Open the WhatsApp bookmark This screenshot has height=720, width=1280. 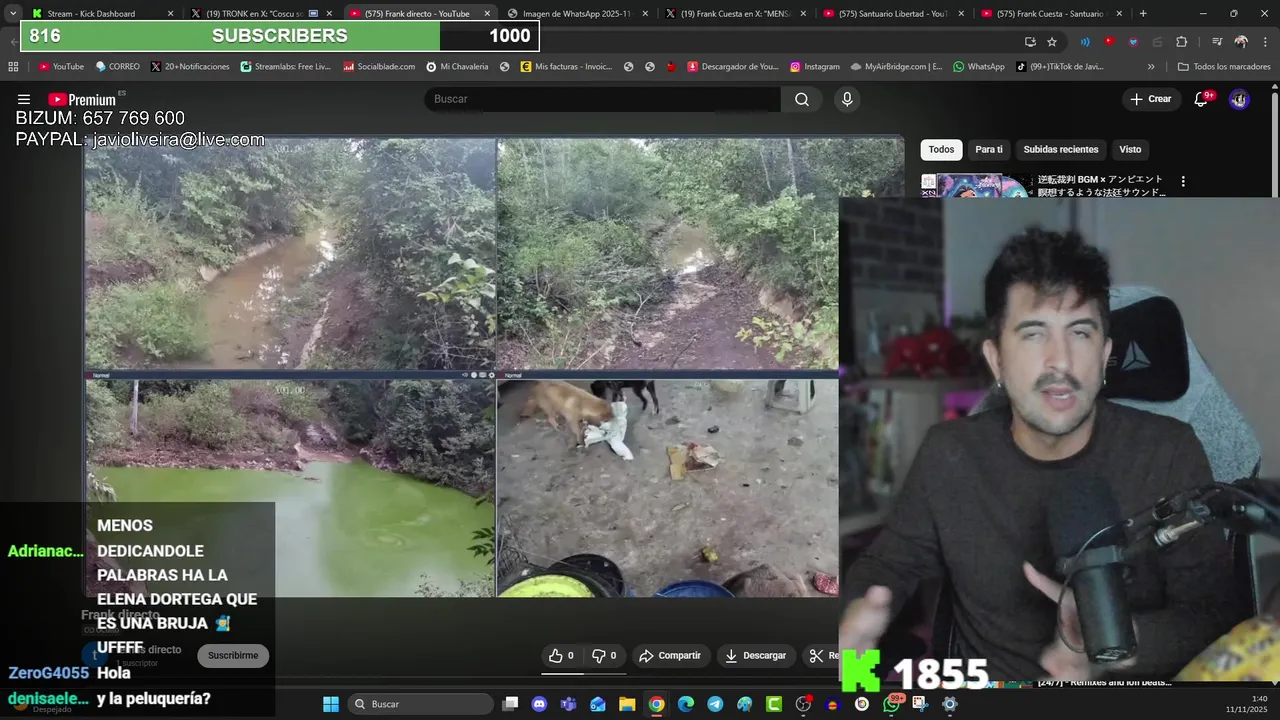tap(978, 67)
